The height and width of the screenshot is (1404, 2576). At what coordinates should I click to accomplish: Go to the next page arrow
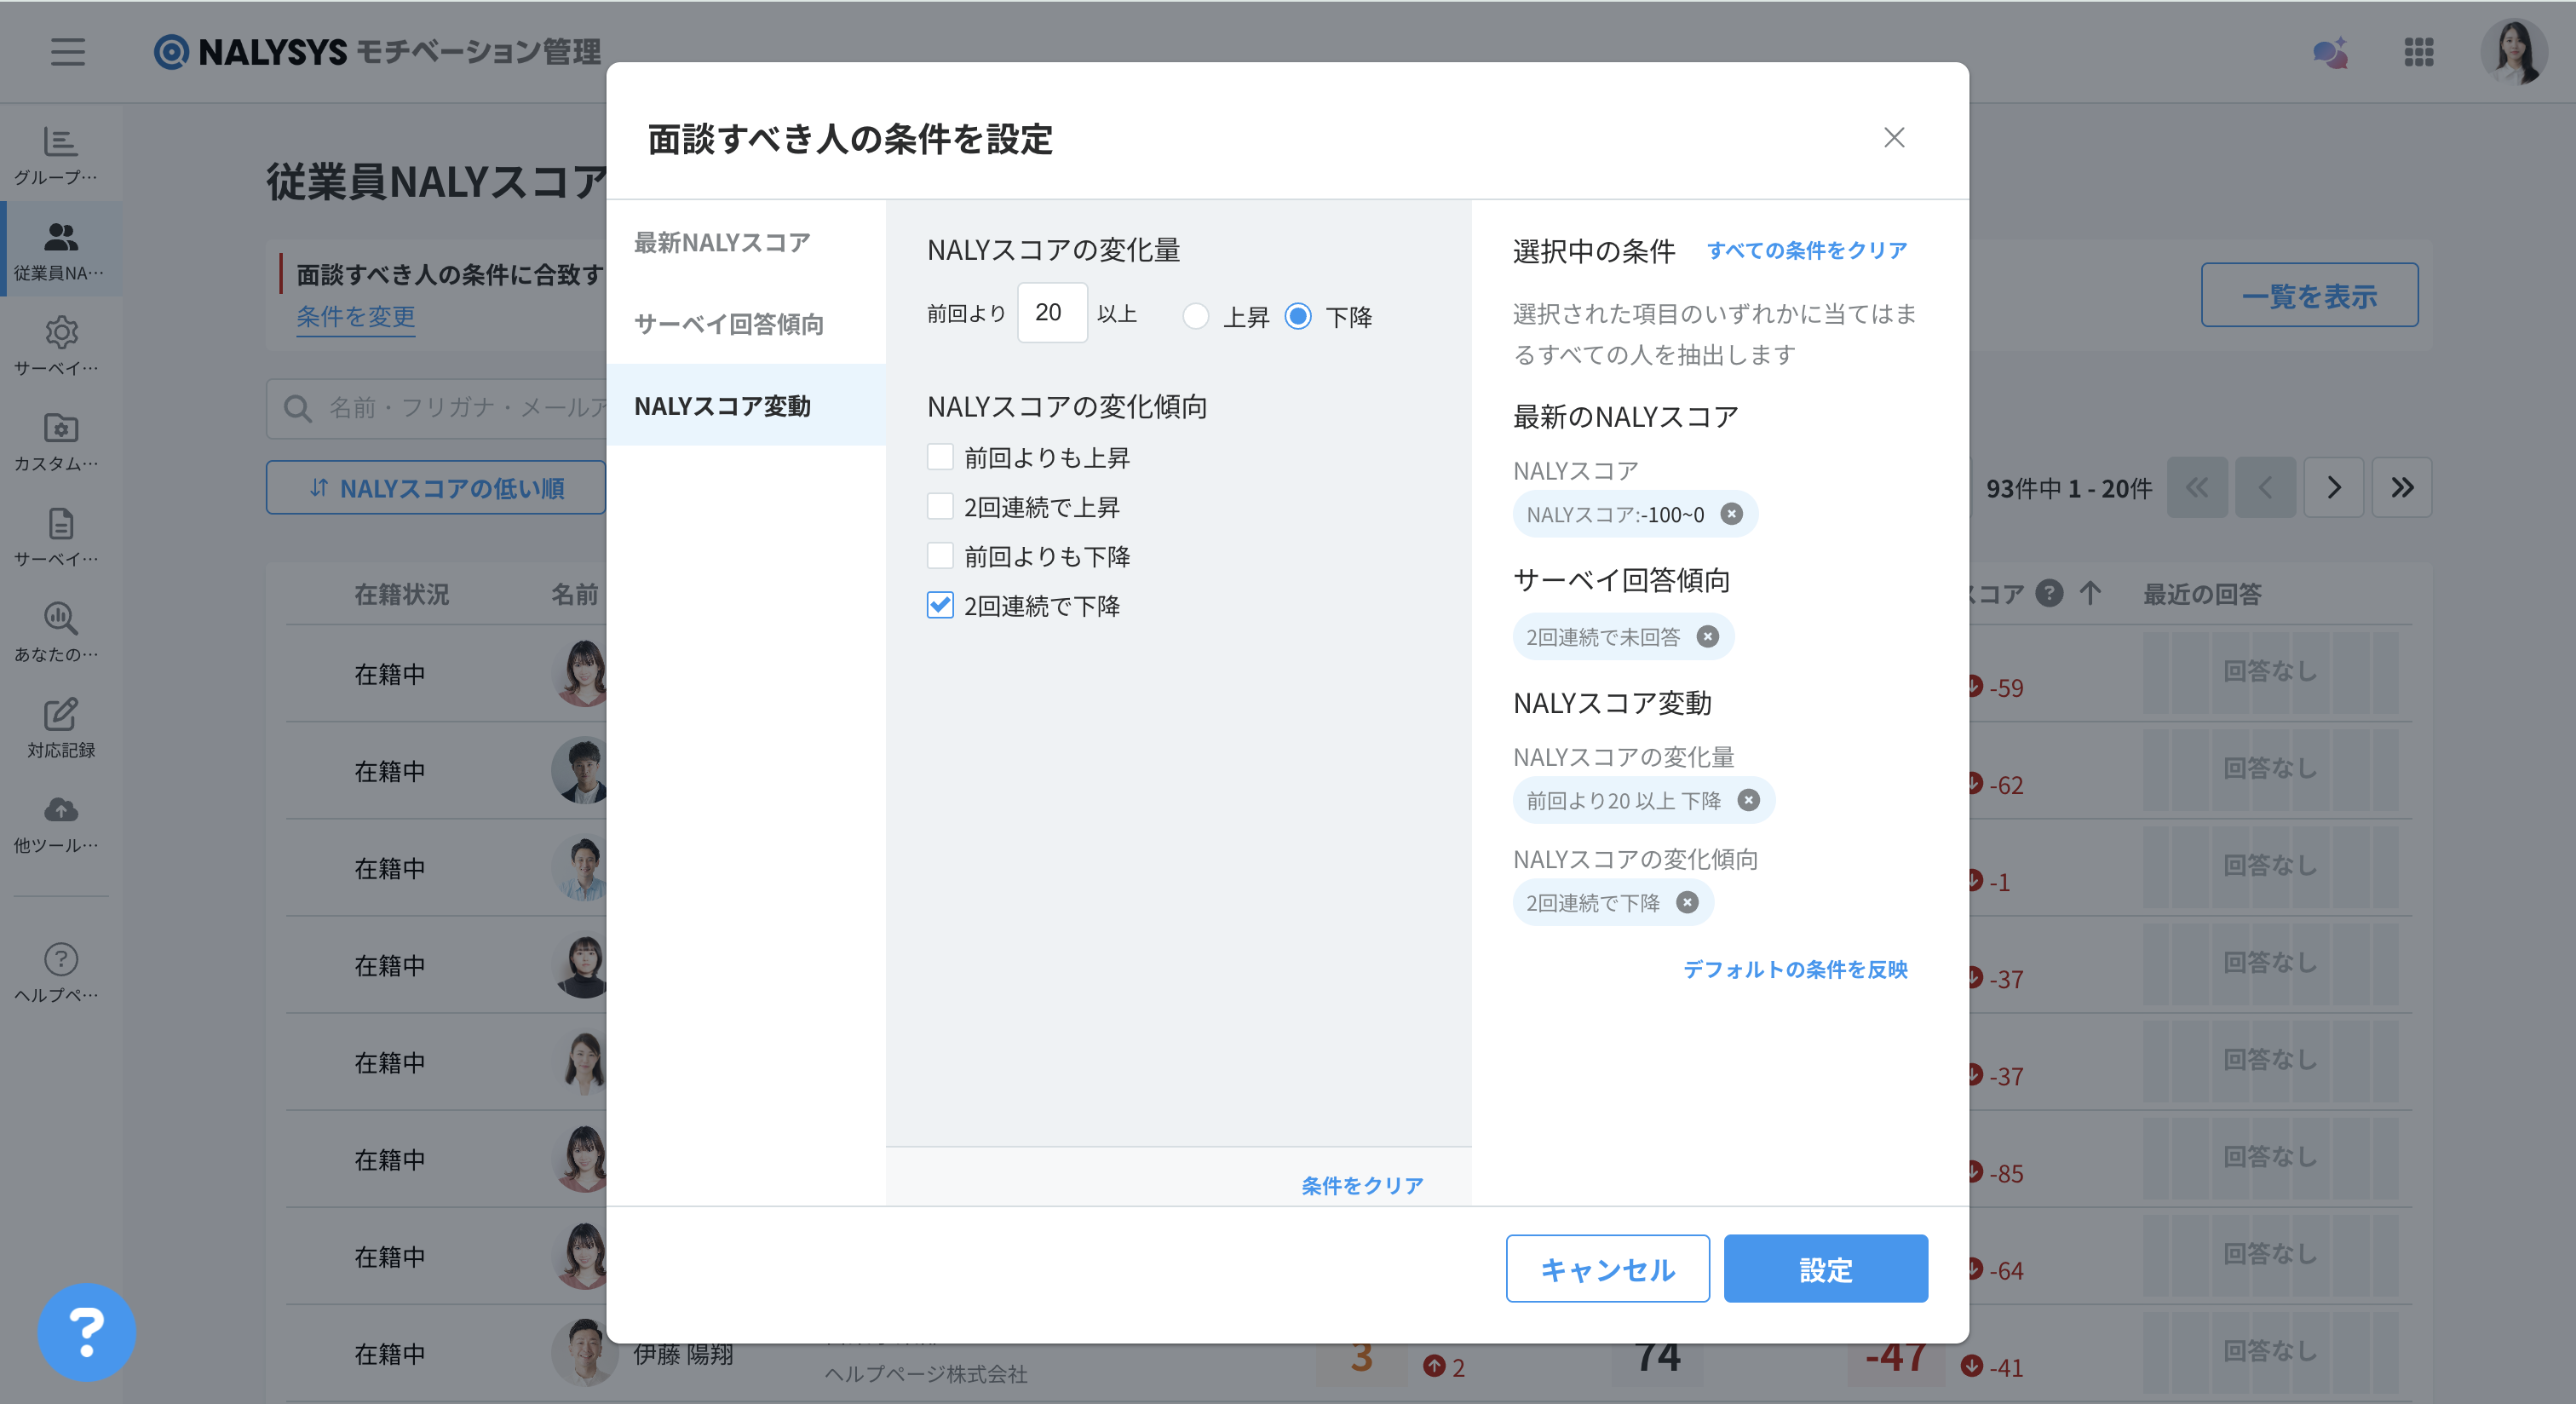[x=2333, y=487]
